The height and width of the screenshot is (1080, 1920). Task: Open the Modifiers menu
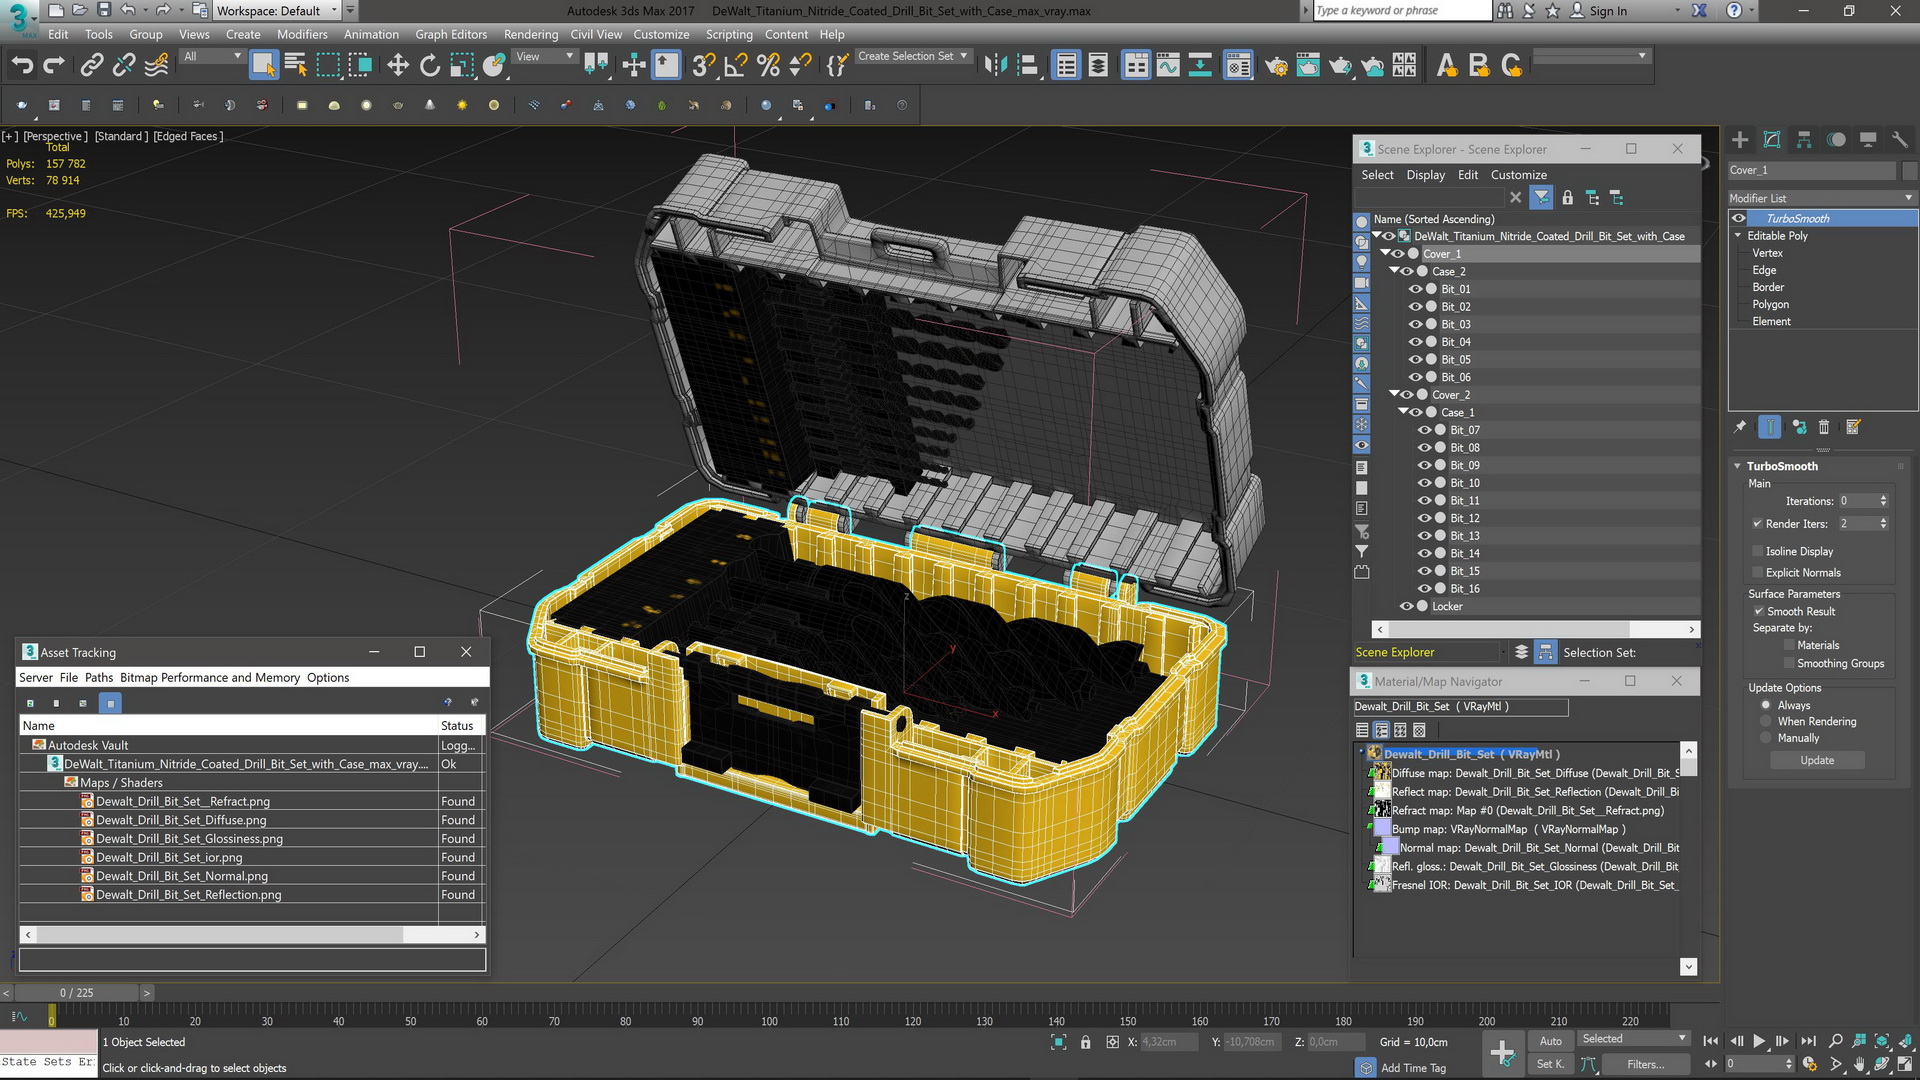coord(302,34)
